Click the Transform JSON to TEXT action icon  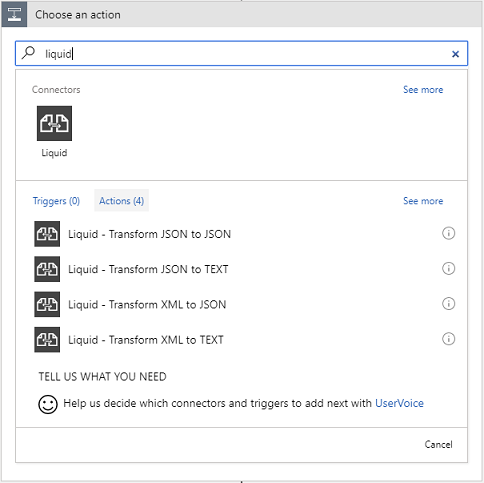click(47, 269)
